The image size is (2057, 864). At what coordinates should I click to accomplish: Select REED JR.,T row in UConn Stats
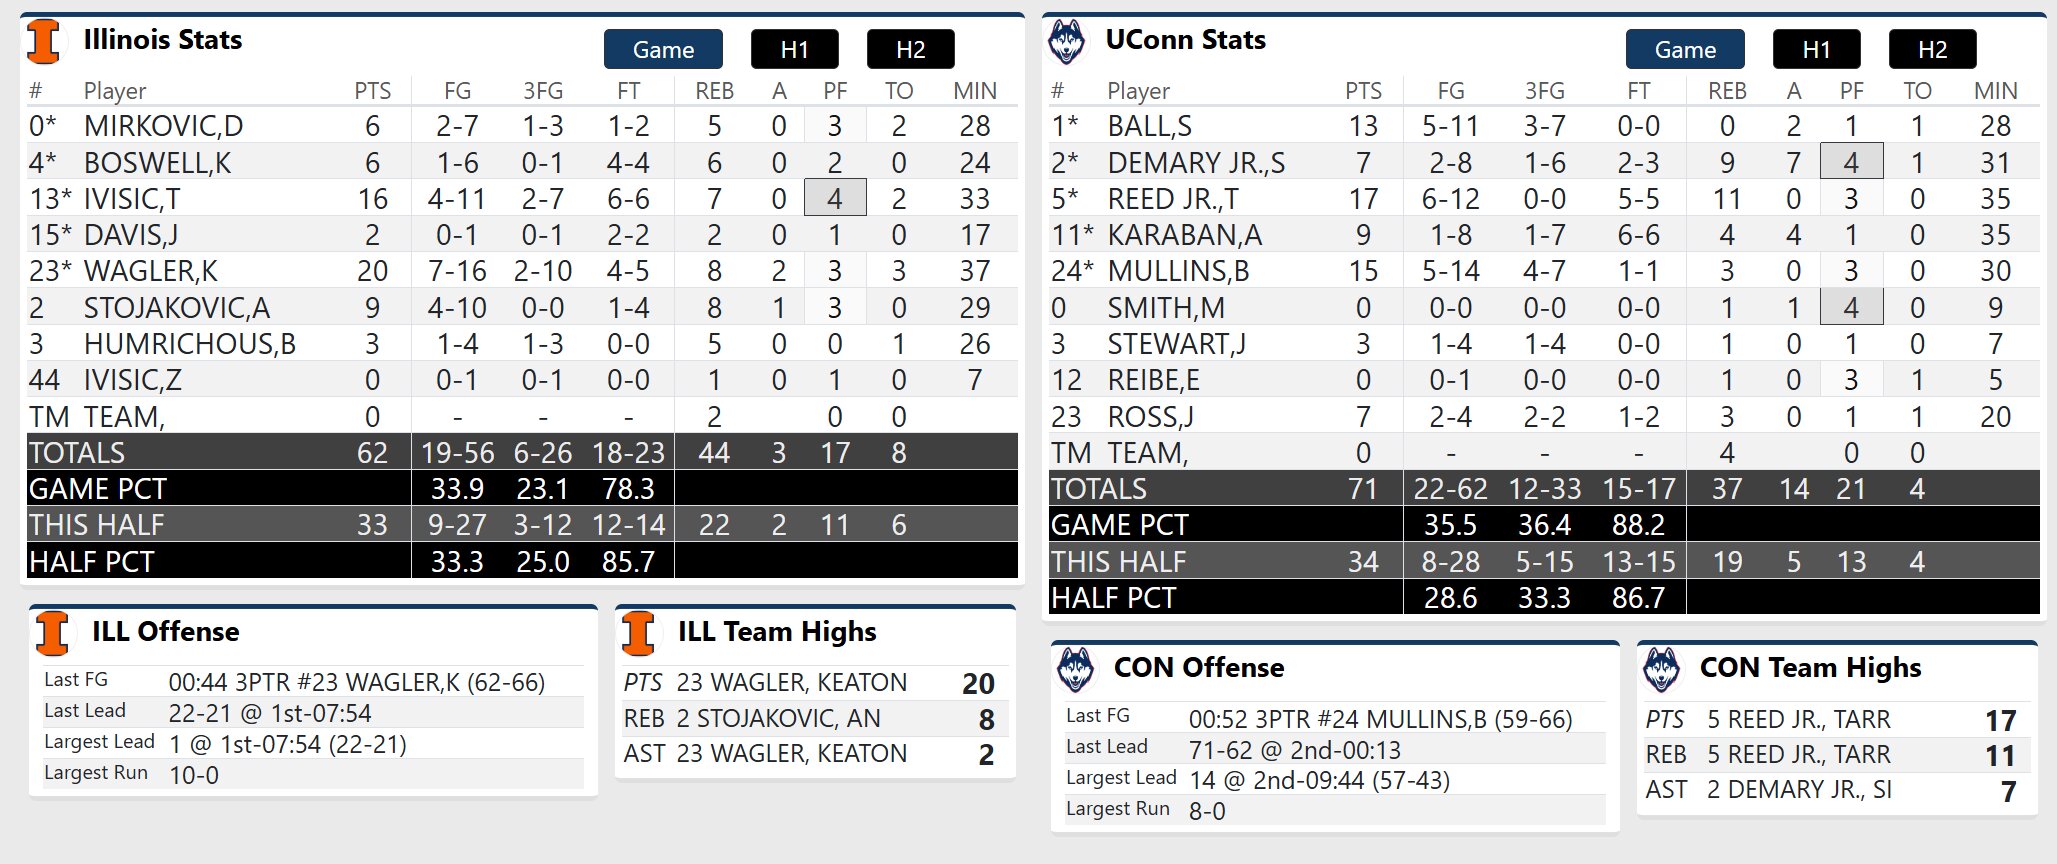point(1172,199)
